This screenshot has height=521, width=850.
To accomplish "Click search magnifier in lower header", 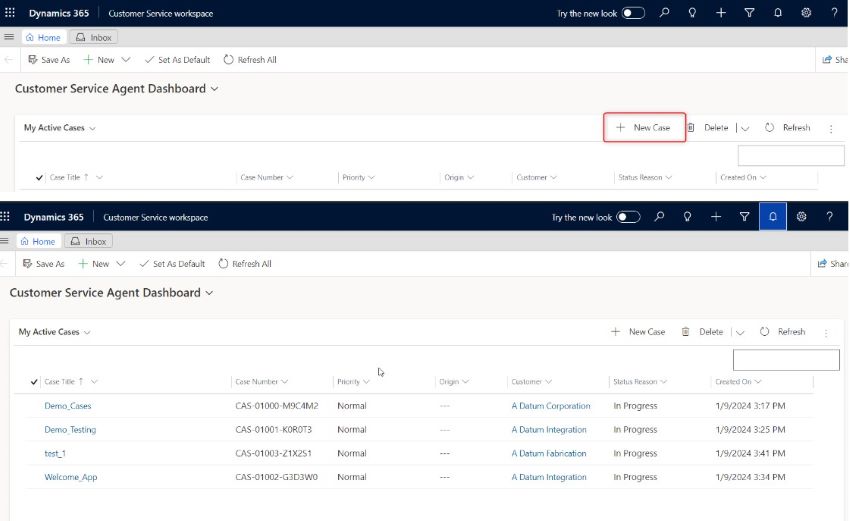I will coord(659,217).
